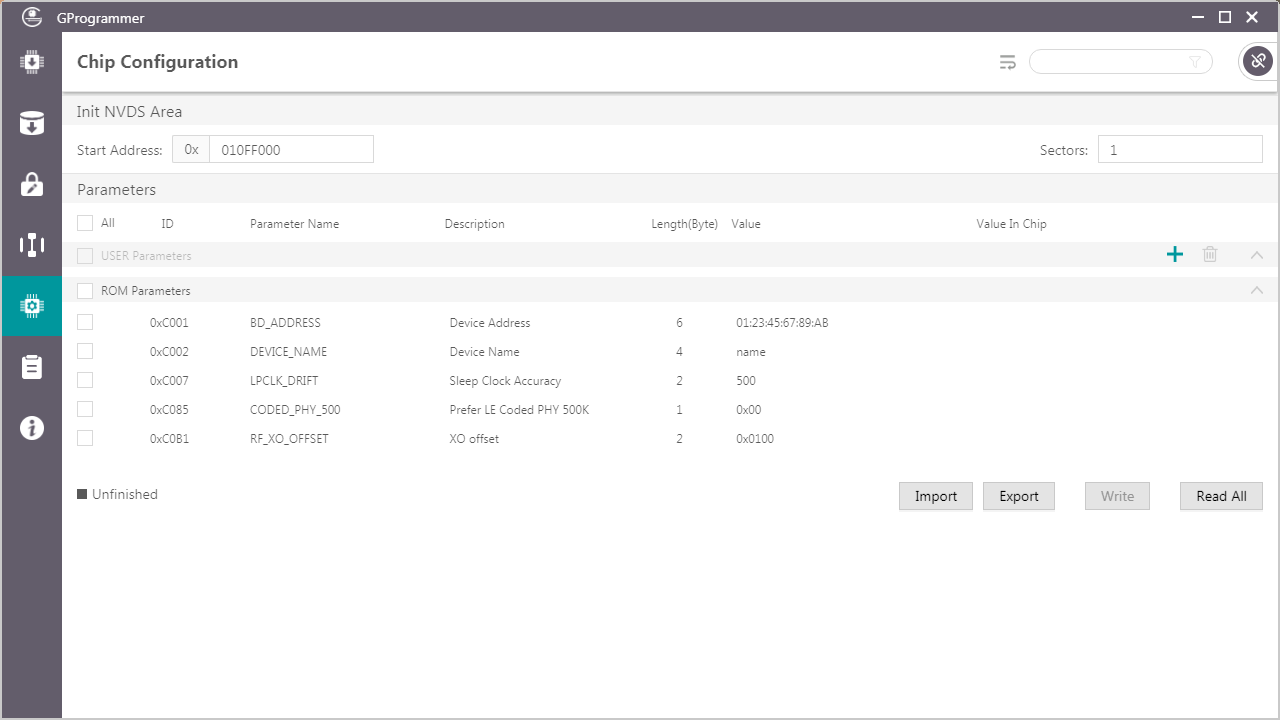
Task: Switch to the active Chip Configuration tab
Action: click(x=31, y=306)
